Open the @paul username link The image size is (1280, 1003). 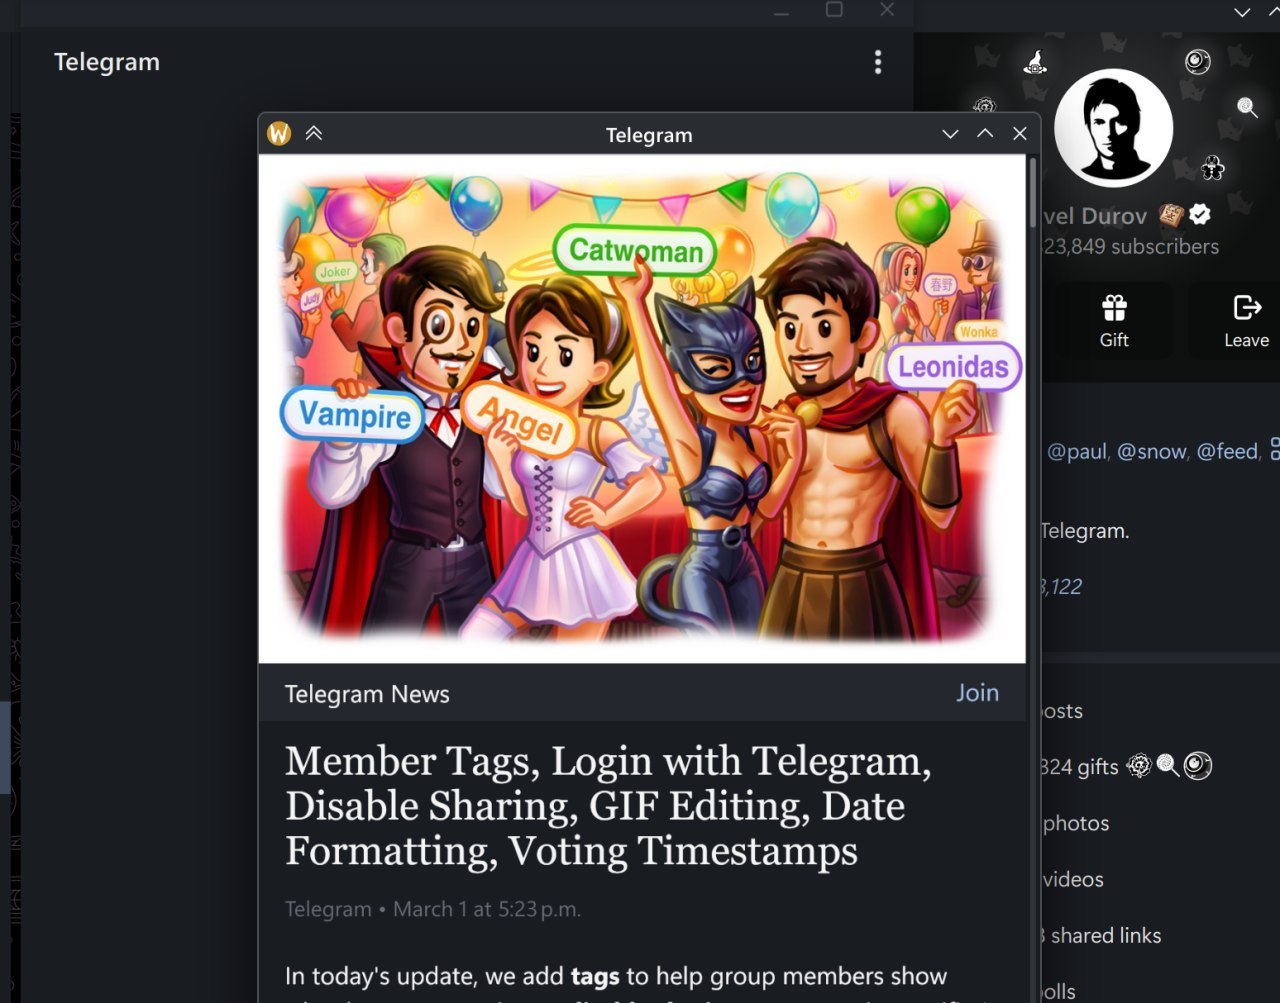coord(1076,452)
